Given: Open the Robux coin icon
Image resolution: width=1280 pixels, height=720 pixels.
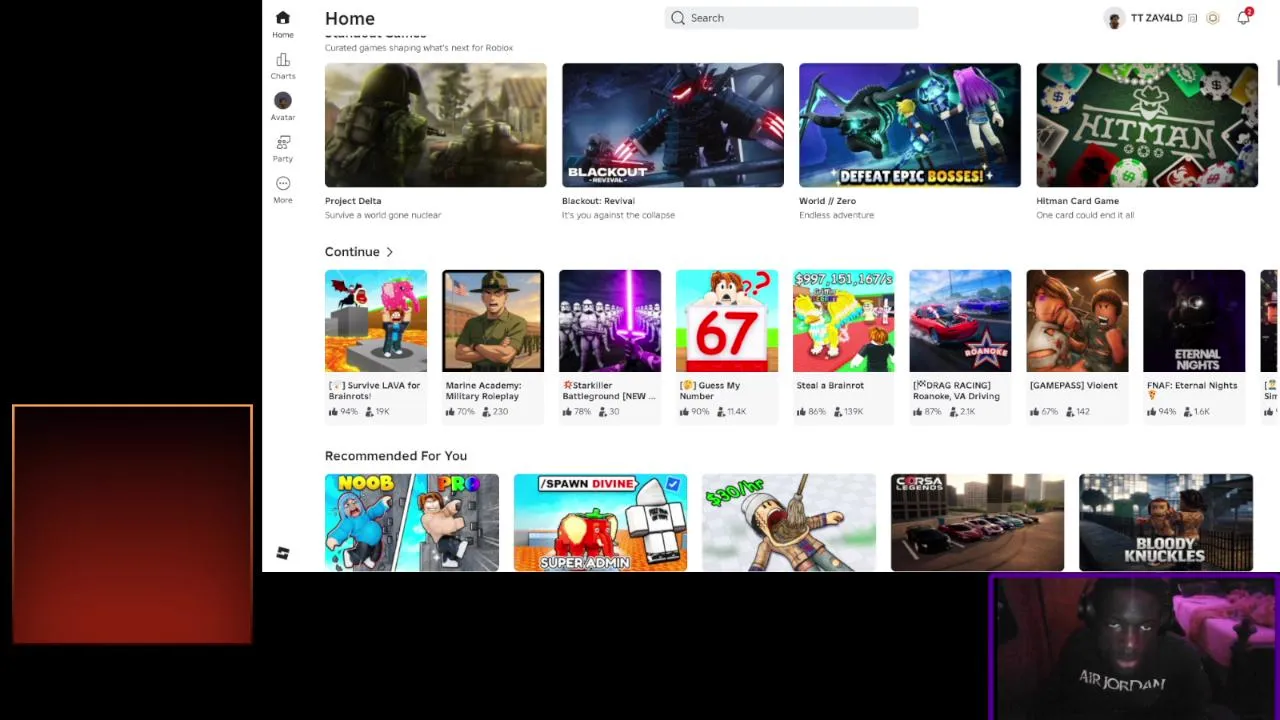Looking at the screenshot, I should [1213, 18].
